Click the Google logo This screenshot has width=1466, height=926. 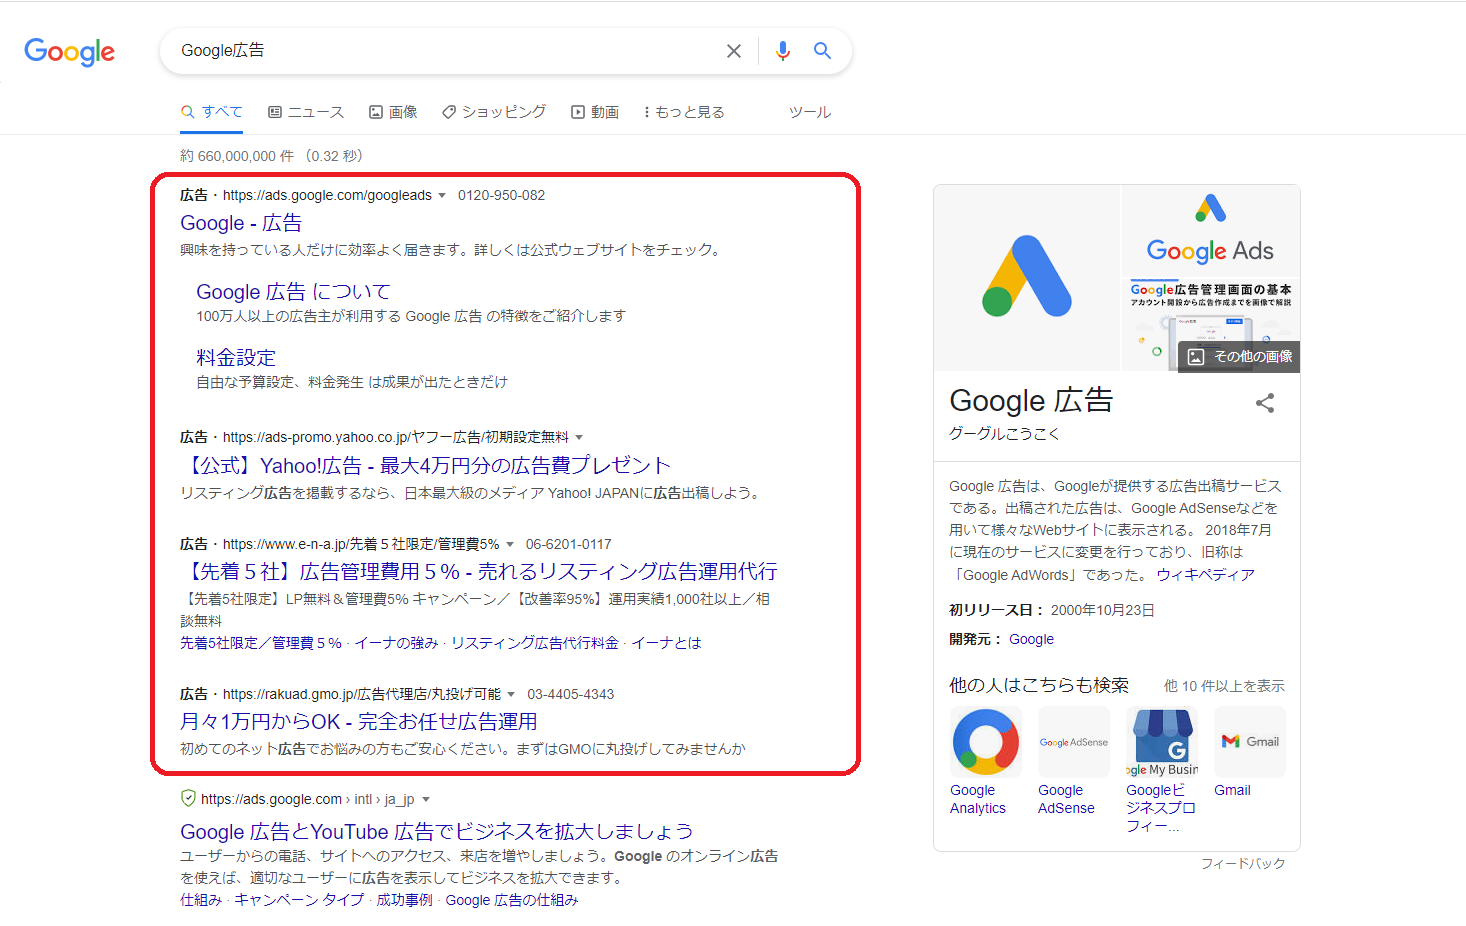point(69,51)
